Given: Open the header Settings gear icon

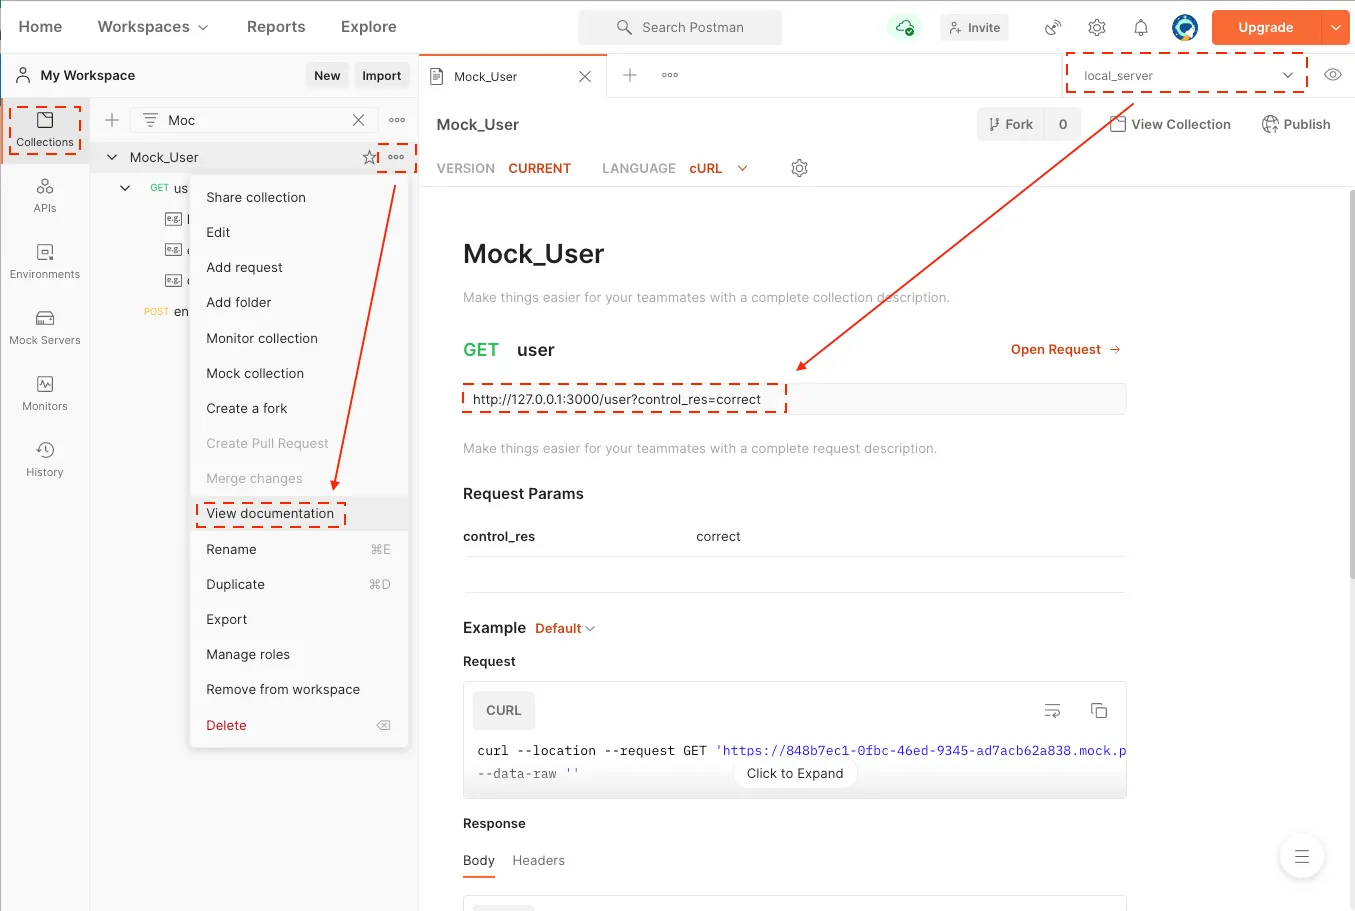Looking at the screenshot, I should (1097, 27).
